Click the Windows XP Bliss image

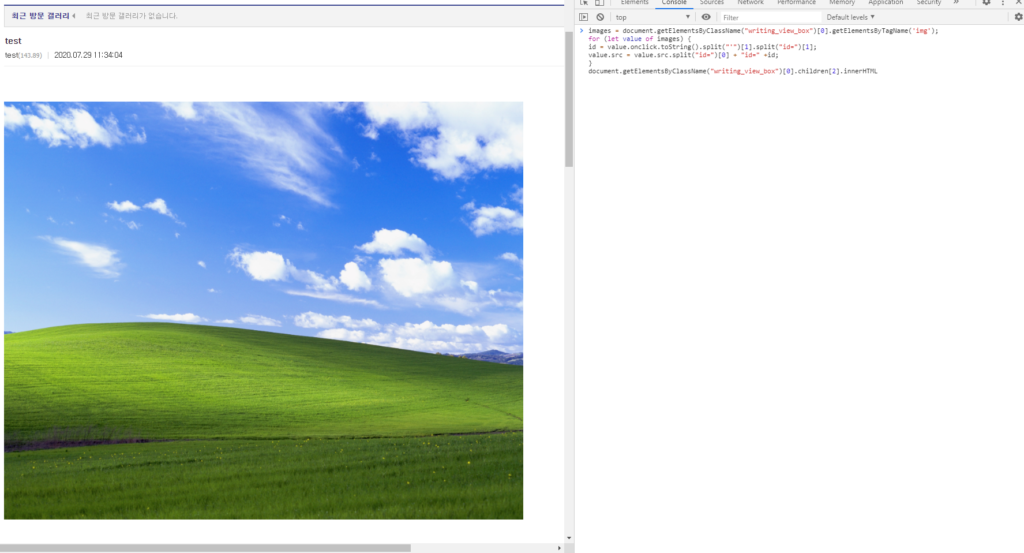point(263,310)
